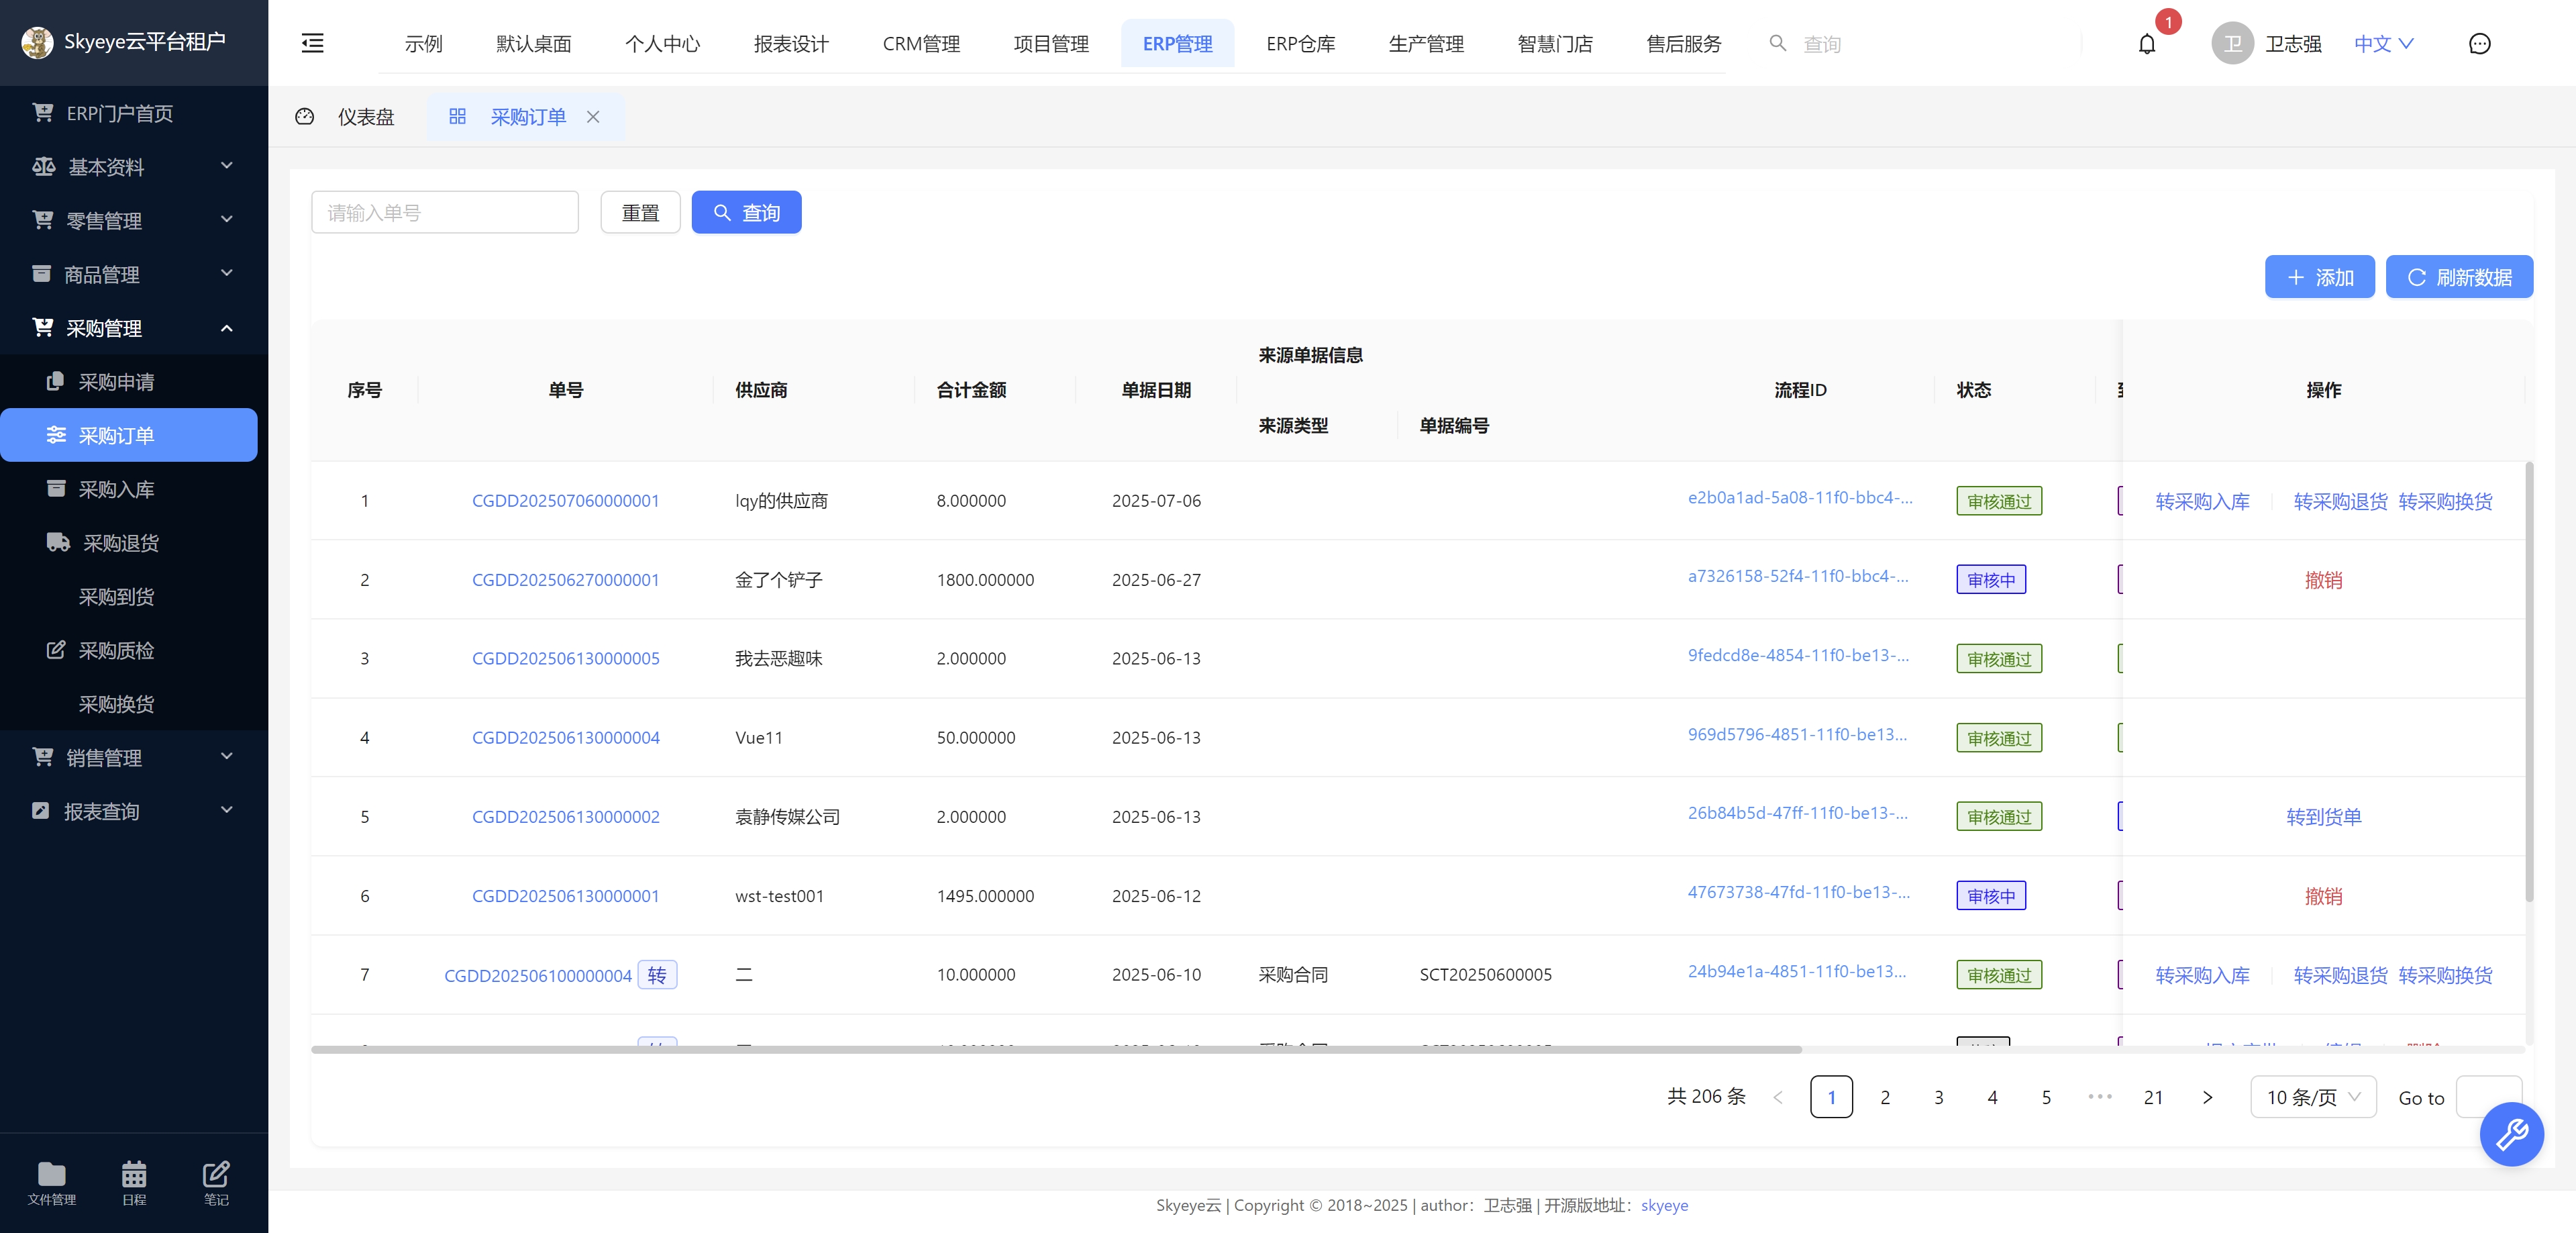The image size is (2576, 1233).
Task: Switch to the 默认桌面 top menu
Action: [534, 44]
